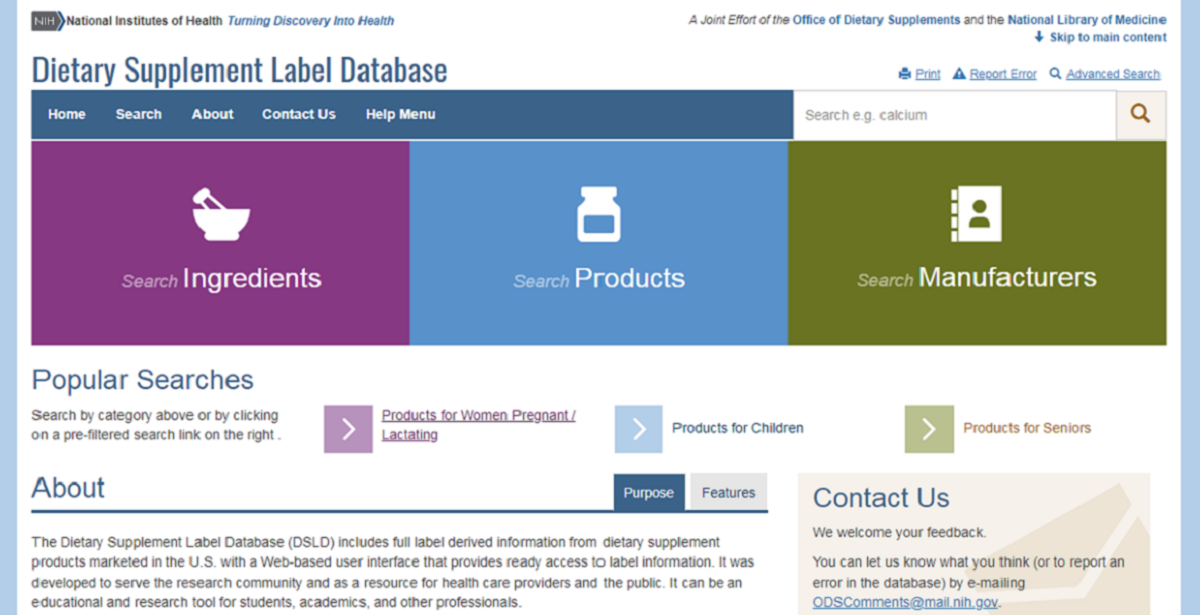This screenshot has width=1200, height=615.
Task: Click the green chevron for Products for Seniors
Action: coord(929,429)
